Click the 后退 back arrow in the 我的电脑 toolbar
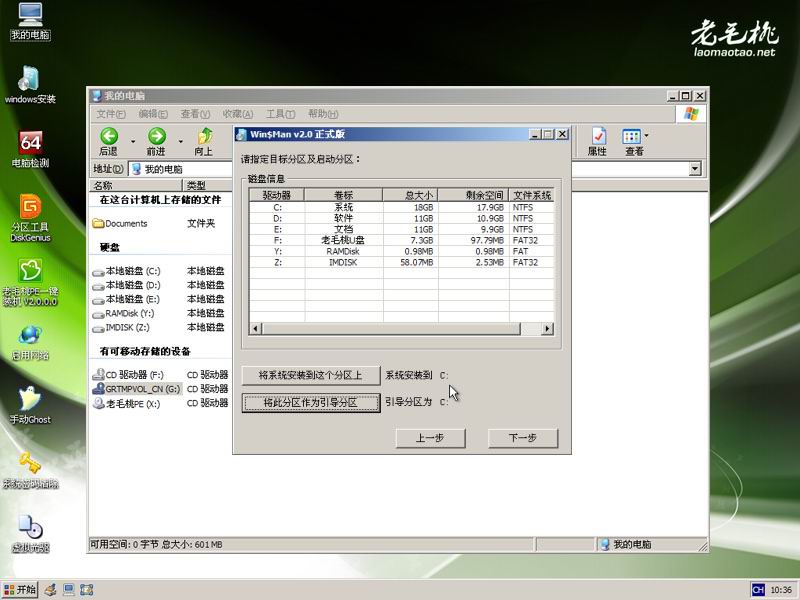 [x=109, y=142]
